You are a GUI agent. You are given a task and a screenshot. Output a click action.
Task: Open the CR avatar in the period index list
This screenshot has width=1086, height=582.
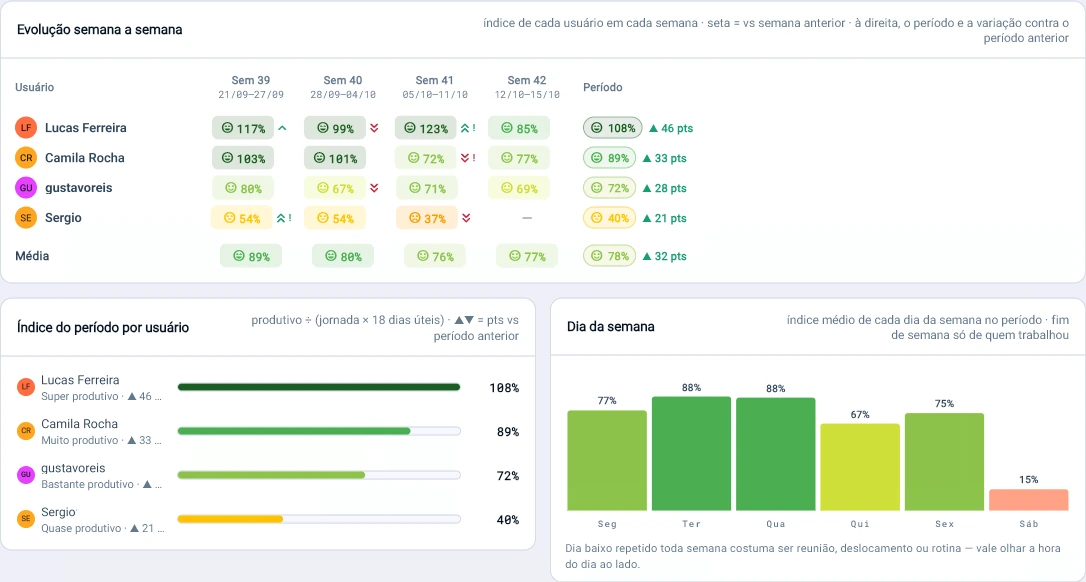click(26, 431)
